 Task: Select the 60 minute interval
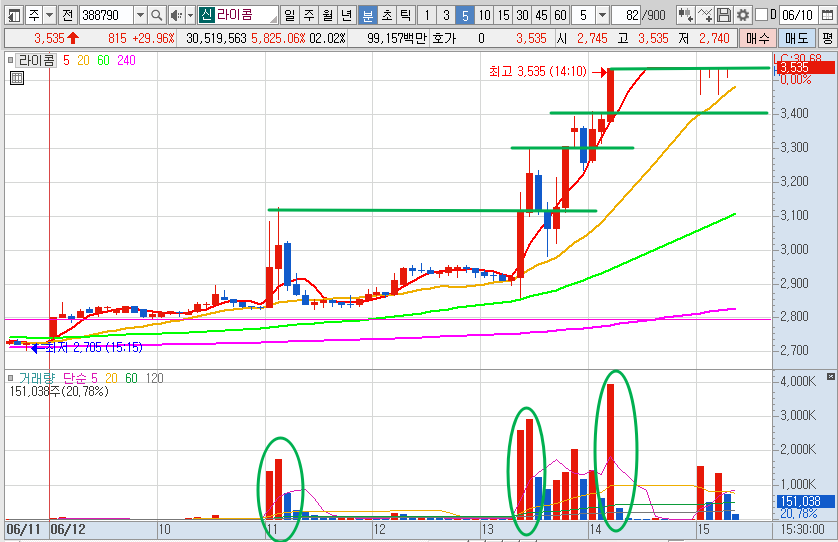[x=561, y=15]
